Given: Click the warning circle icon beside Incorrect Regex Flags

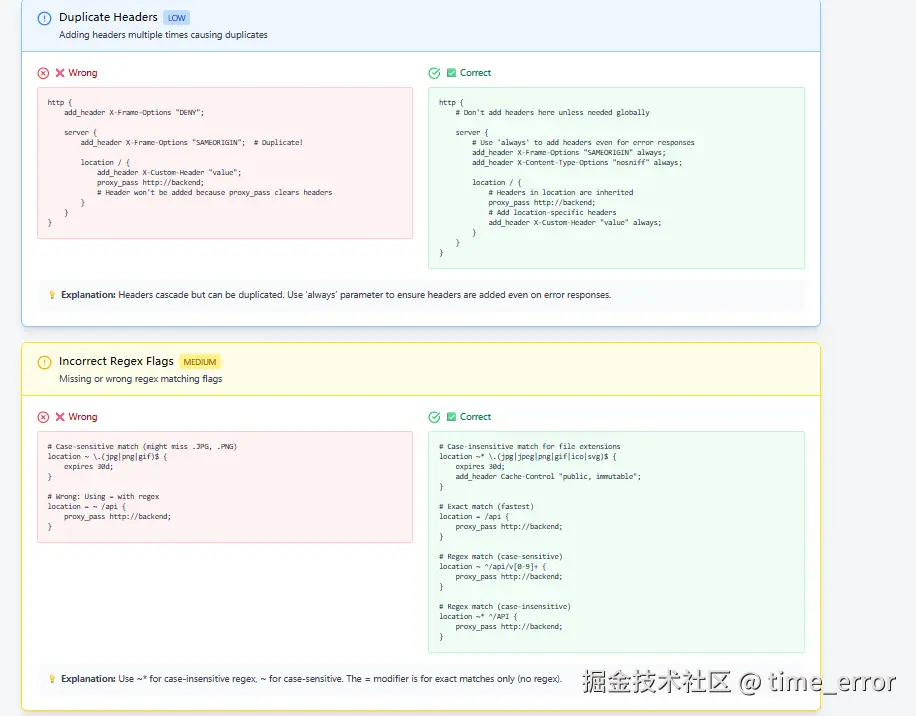Looking at the screenshot, I should [x=44, y=362].
